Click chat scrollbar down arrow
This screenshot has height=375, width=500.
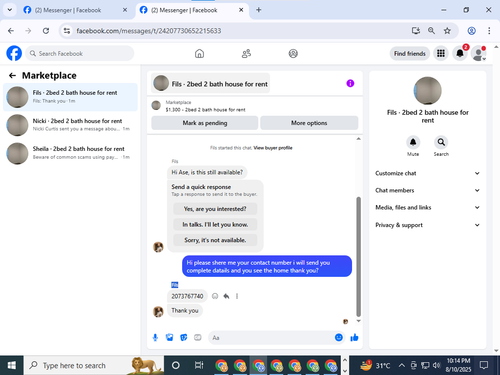point(358,321)
